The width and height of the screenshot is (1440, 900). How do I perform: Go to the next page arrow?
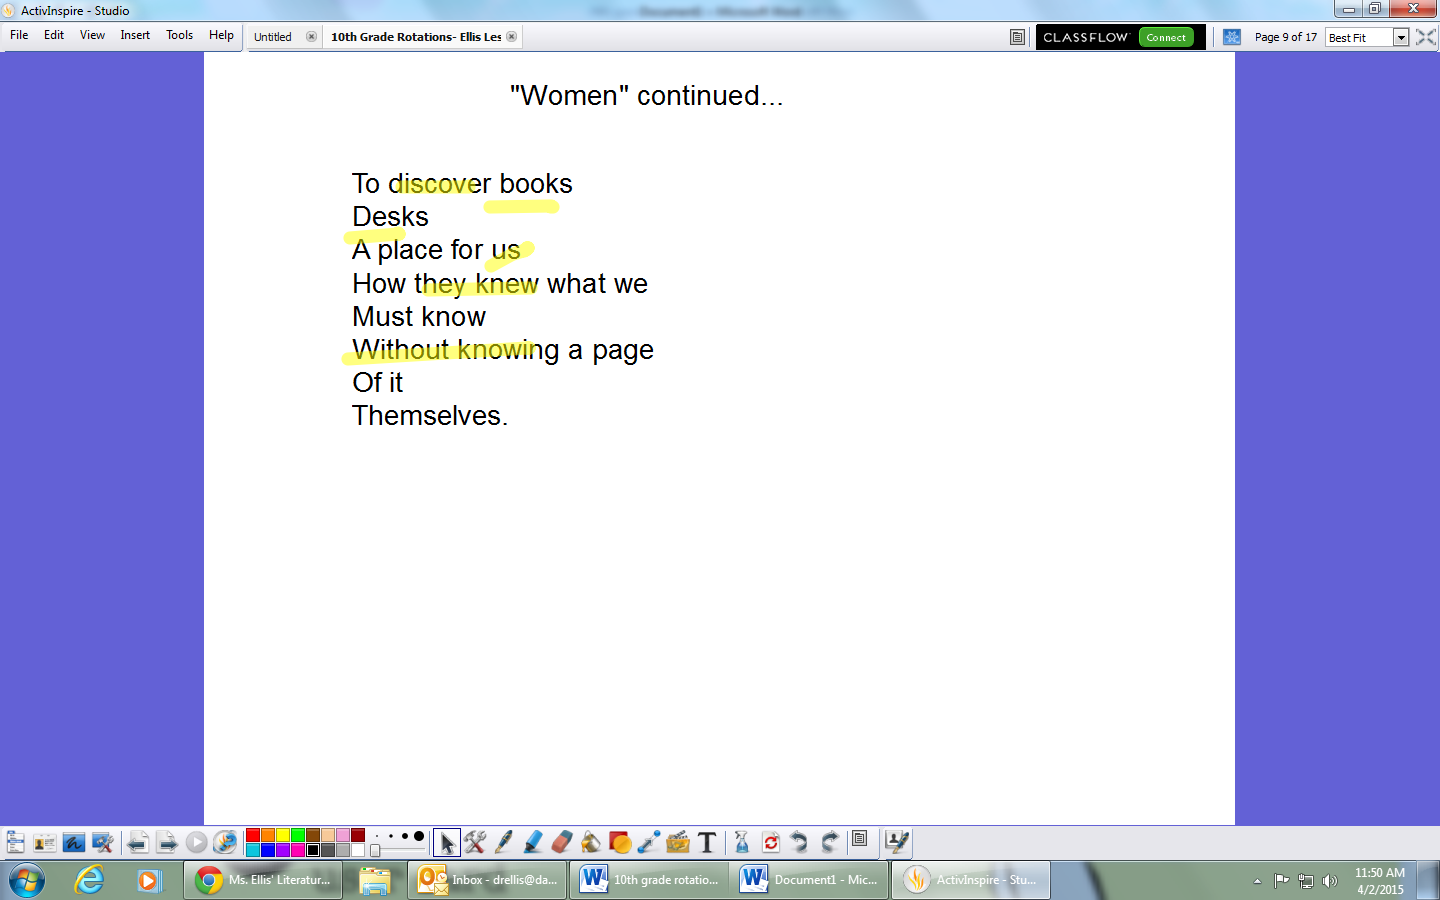[167, 843]
